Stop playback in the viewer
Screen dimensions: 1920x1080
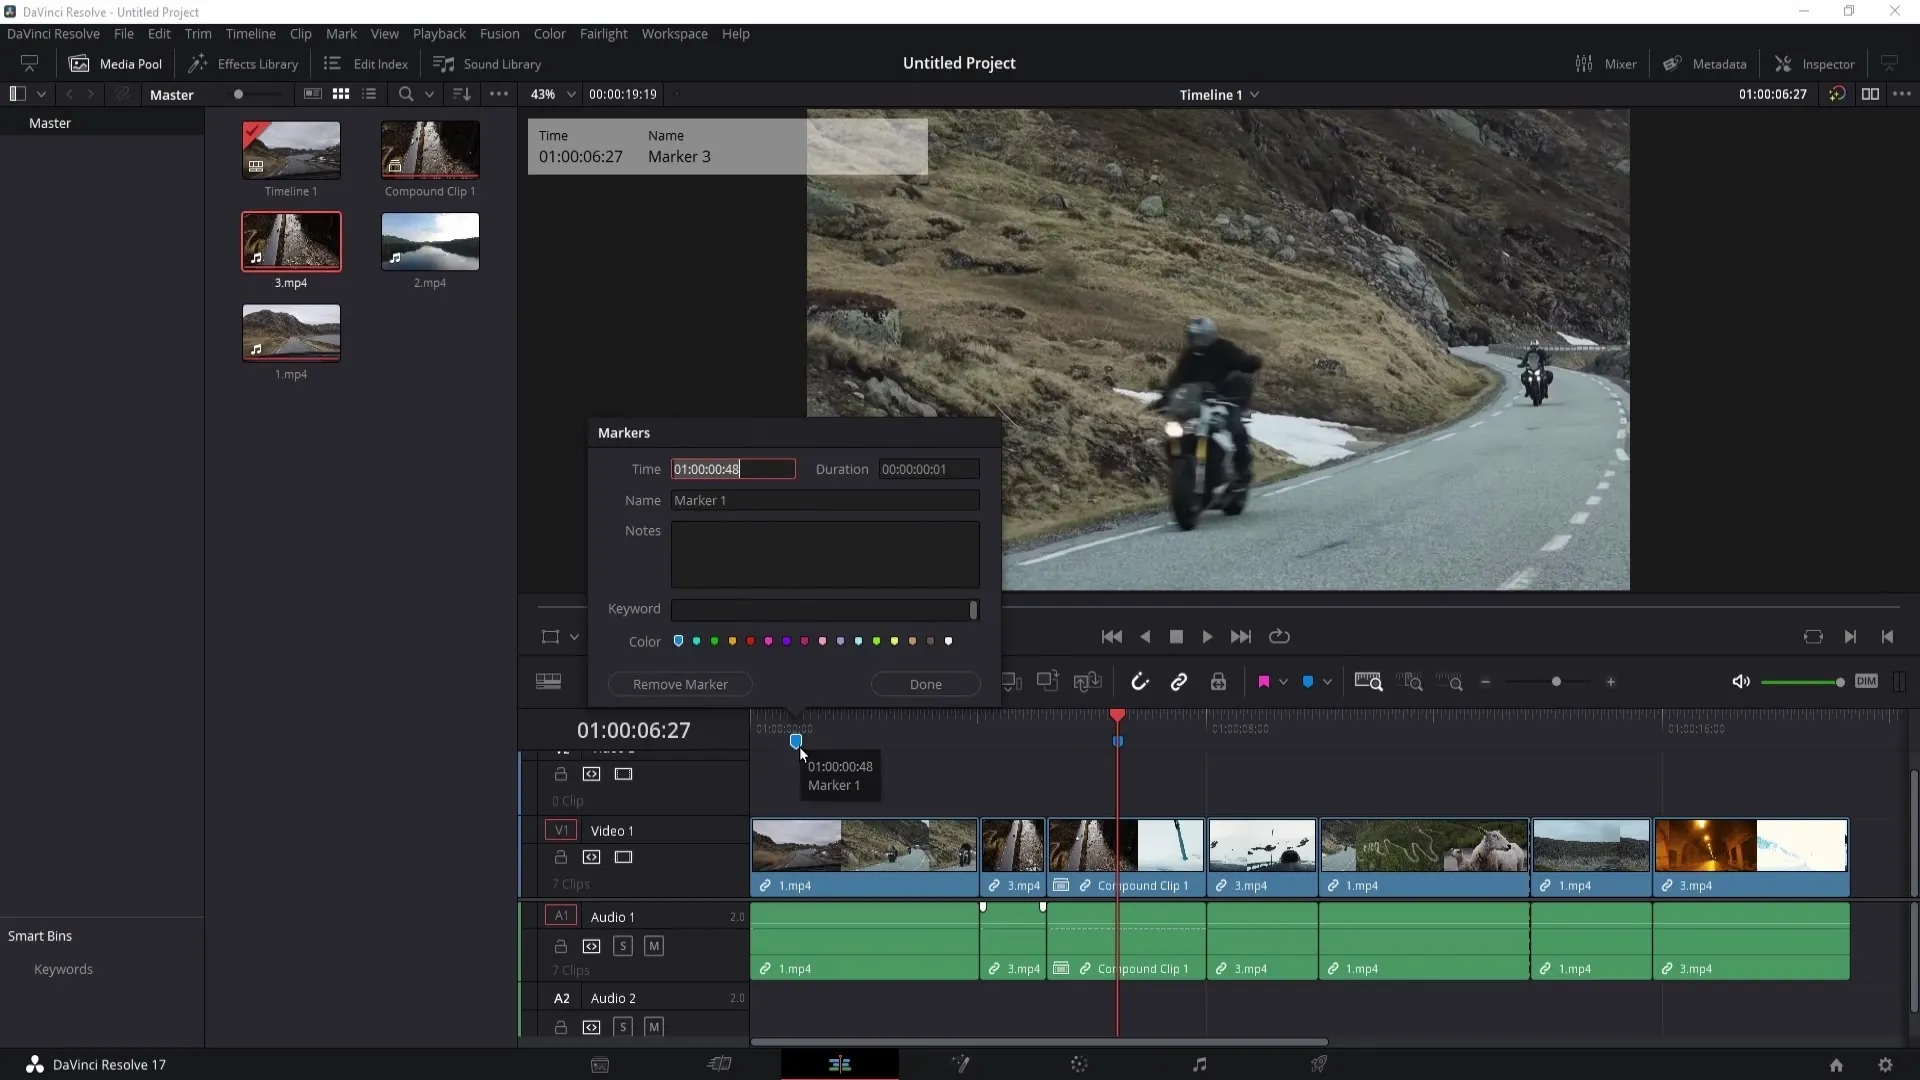point(1176,637)
